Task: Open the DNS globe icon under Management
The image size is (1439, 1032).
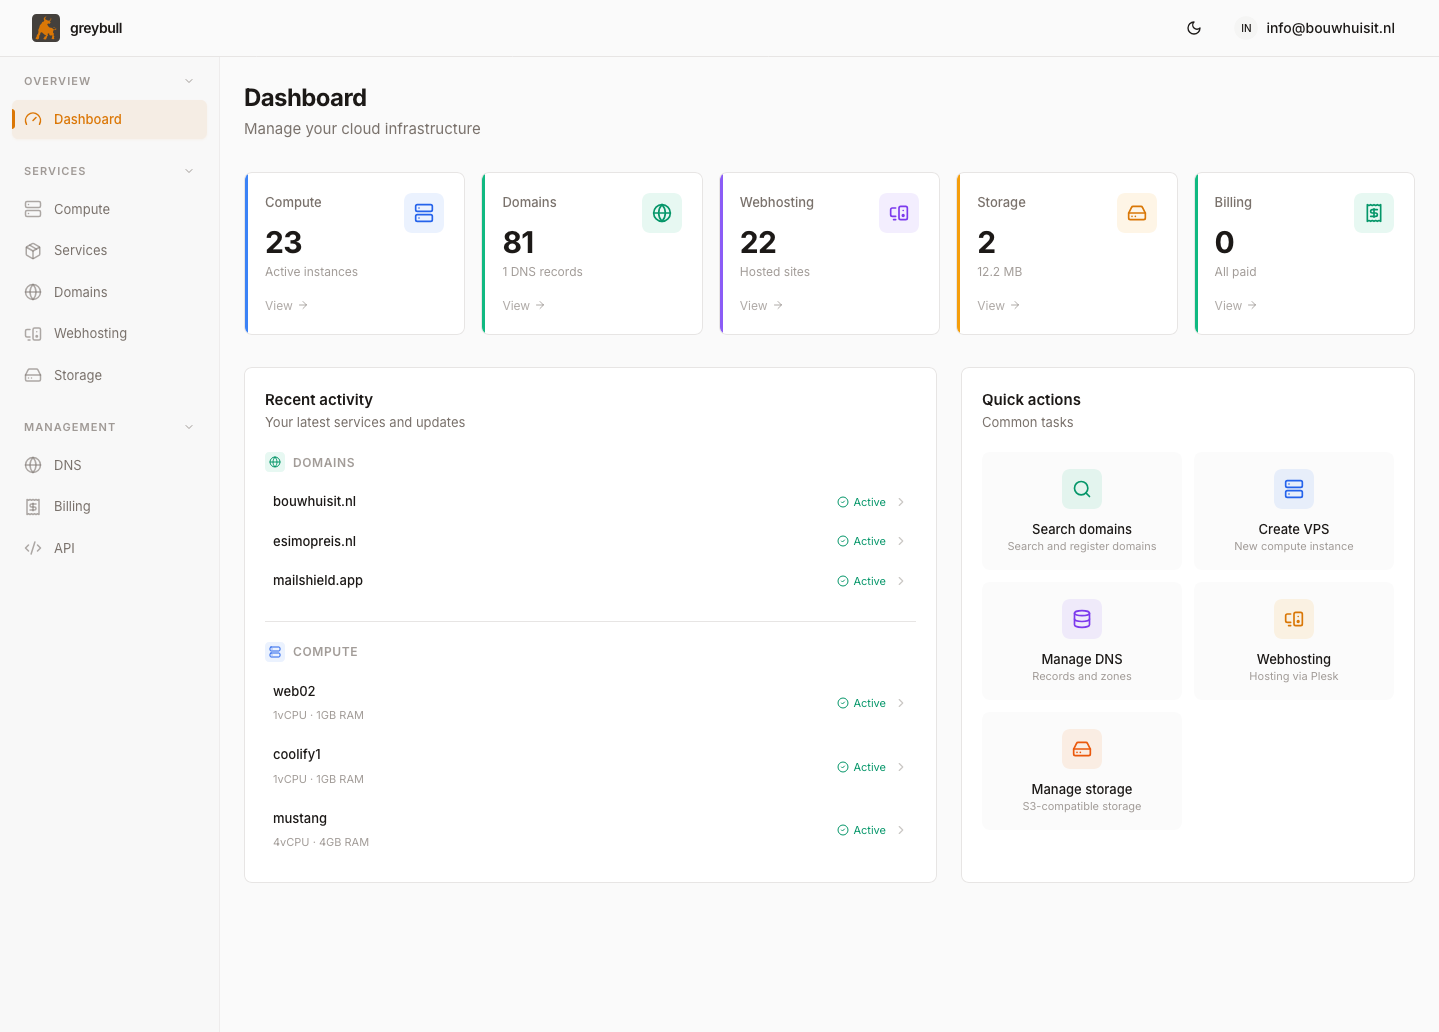Action: [33, 465]
